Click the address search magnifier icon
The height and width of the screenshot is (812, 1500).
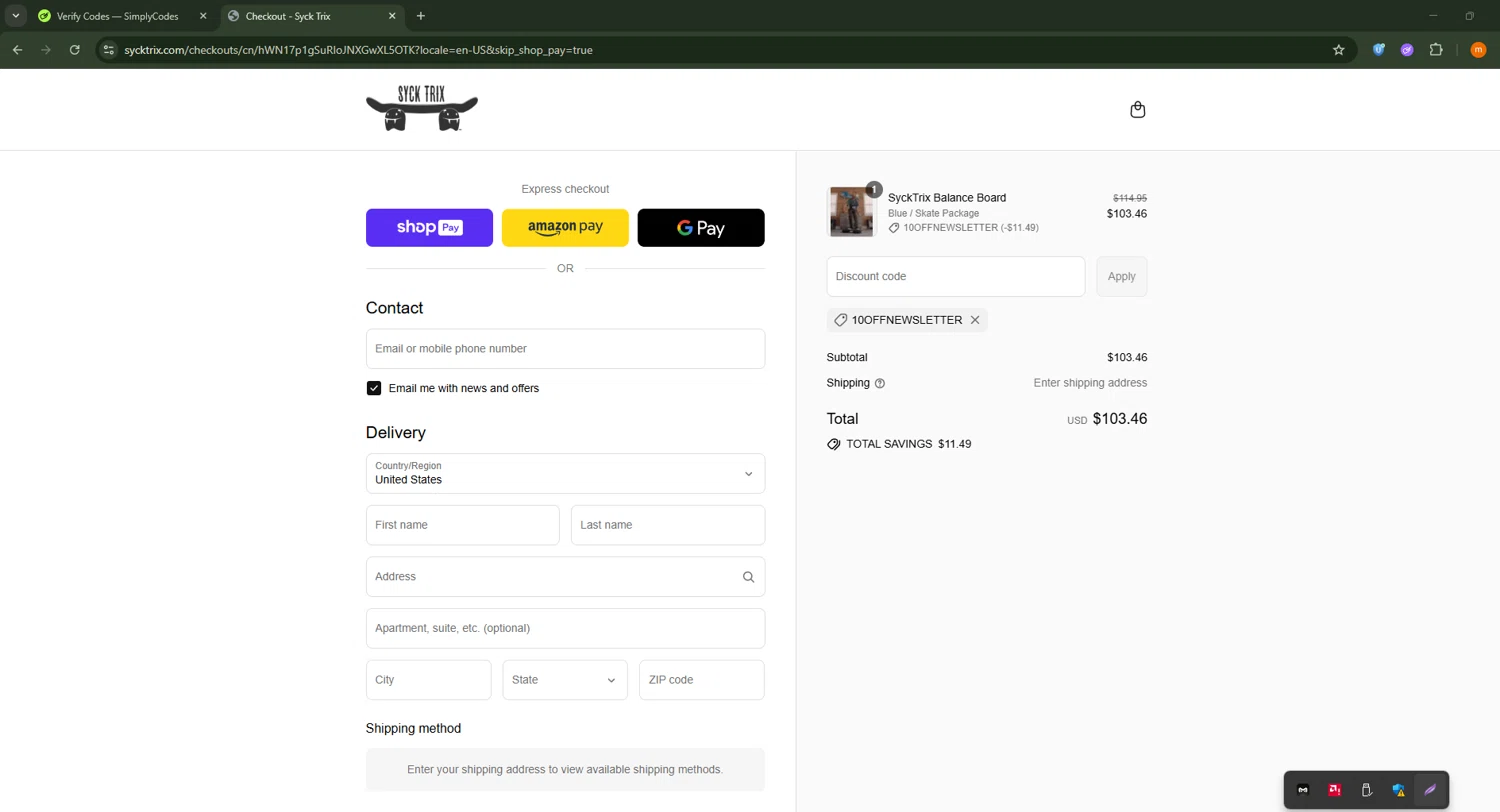pyautogui.click(x=748, y=577)
